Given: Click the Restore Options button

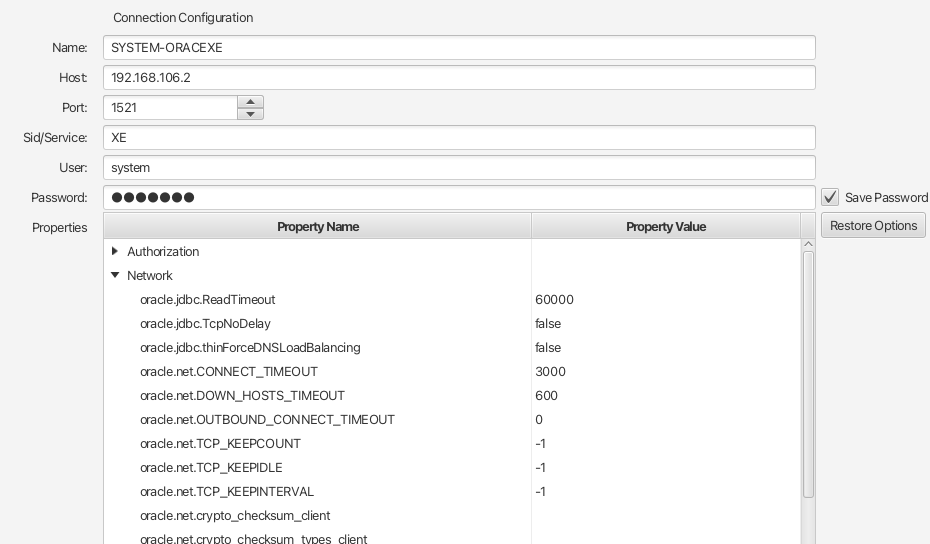Looking at the screenshot, I should pyautogui.click(x=873, y=225).
